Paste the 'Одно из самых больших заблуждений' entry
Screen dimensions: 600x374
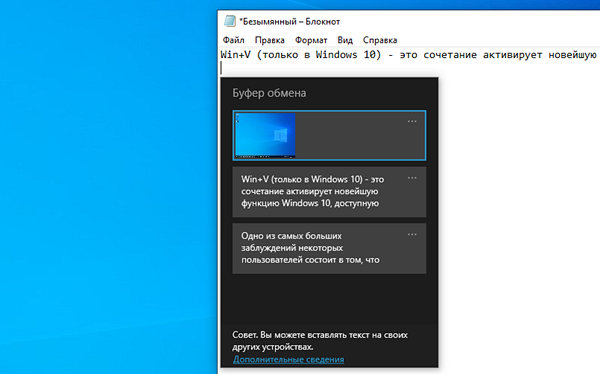[x=329, y=248]
